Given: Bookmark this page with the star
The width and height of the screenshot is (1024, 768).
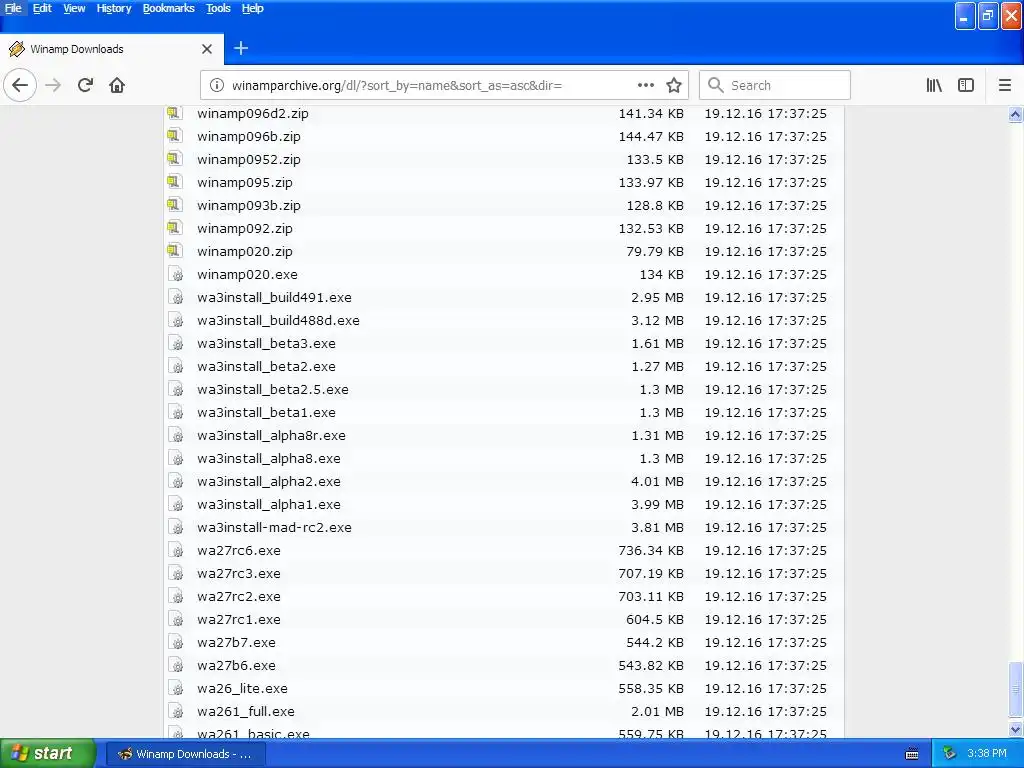Looking at the screenshot, I should tap(674, 85).
